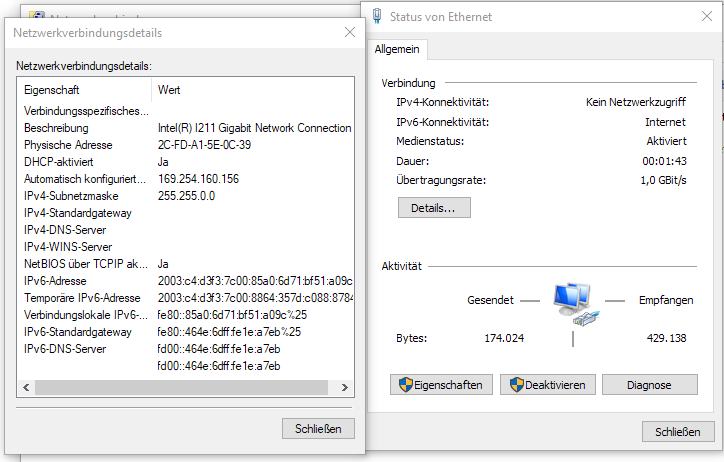The width and height of the screenshot is (724, 462).
Task: Select the Allgemein tab
Action: click(397, 49)
